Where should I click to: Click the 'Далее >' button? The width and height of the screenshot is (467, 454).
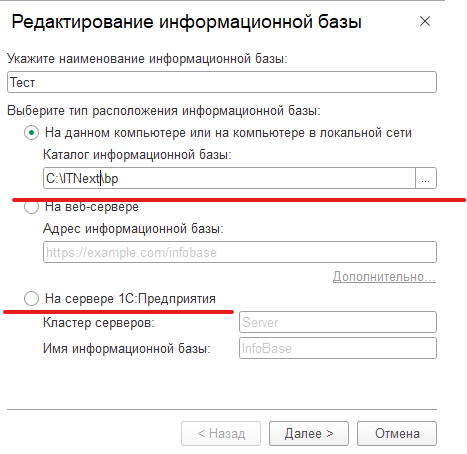[x=309, y=433]
